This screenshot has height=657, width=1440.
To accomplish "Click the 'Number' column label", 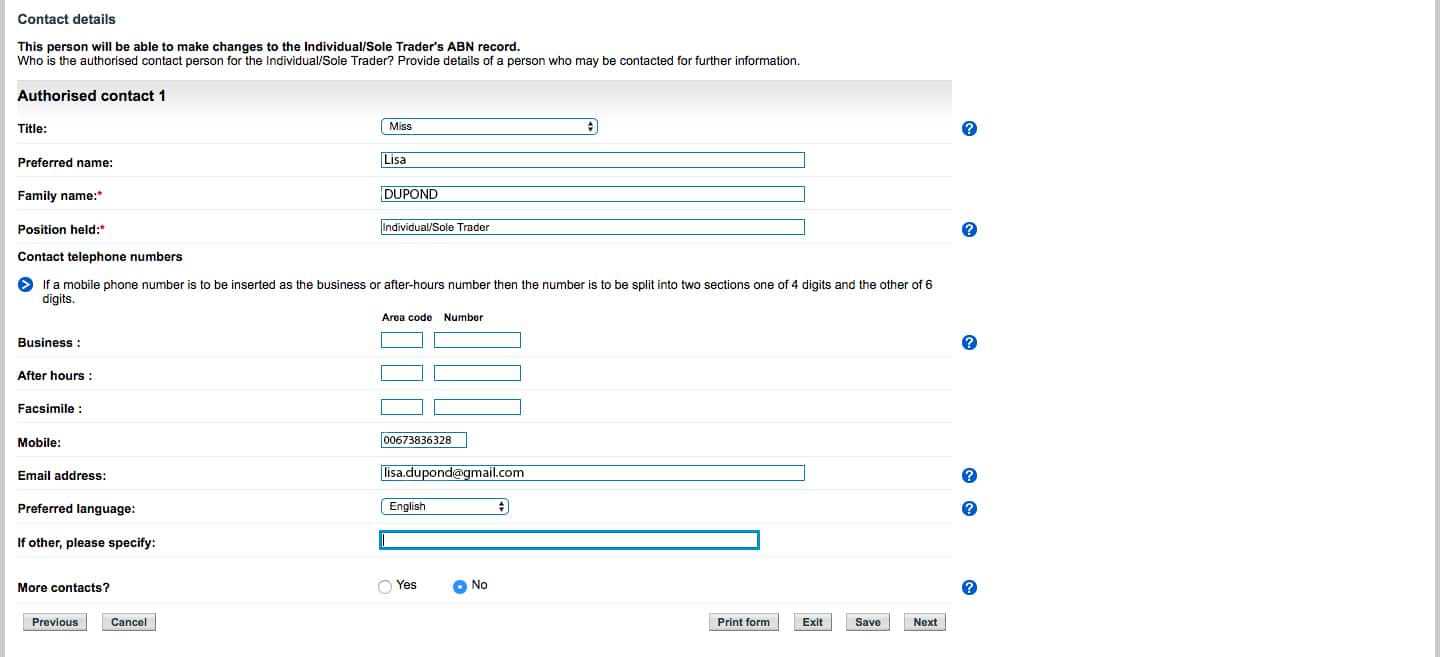I will 463,317.
